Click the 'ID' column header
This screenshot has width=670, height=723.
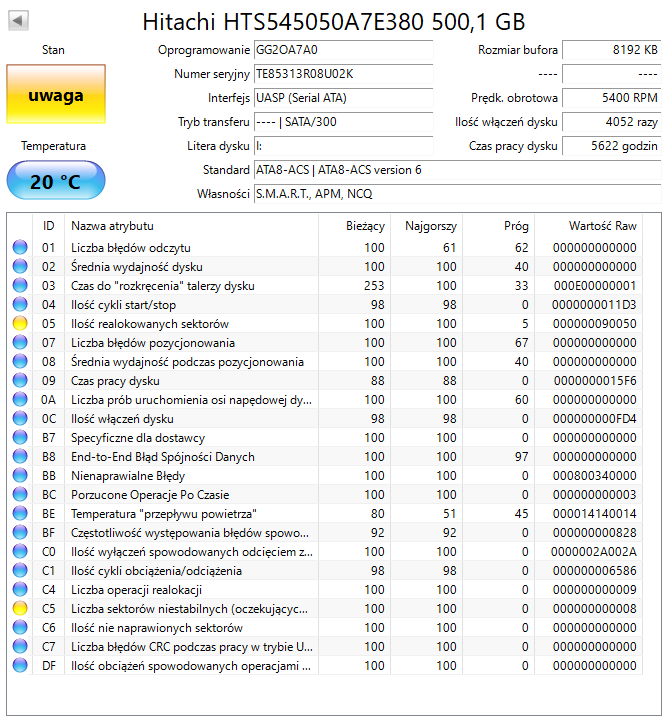click(48, 226)
